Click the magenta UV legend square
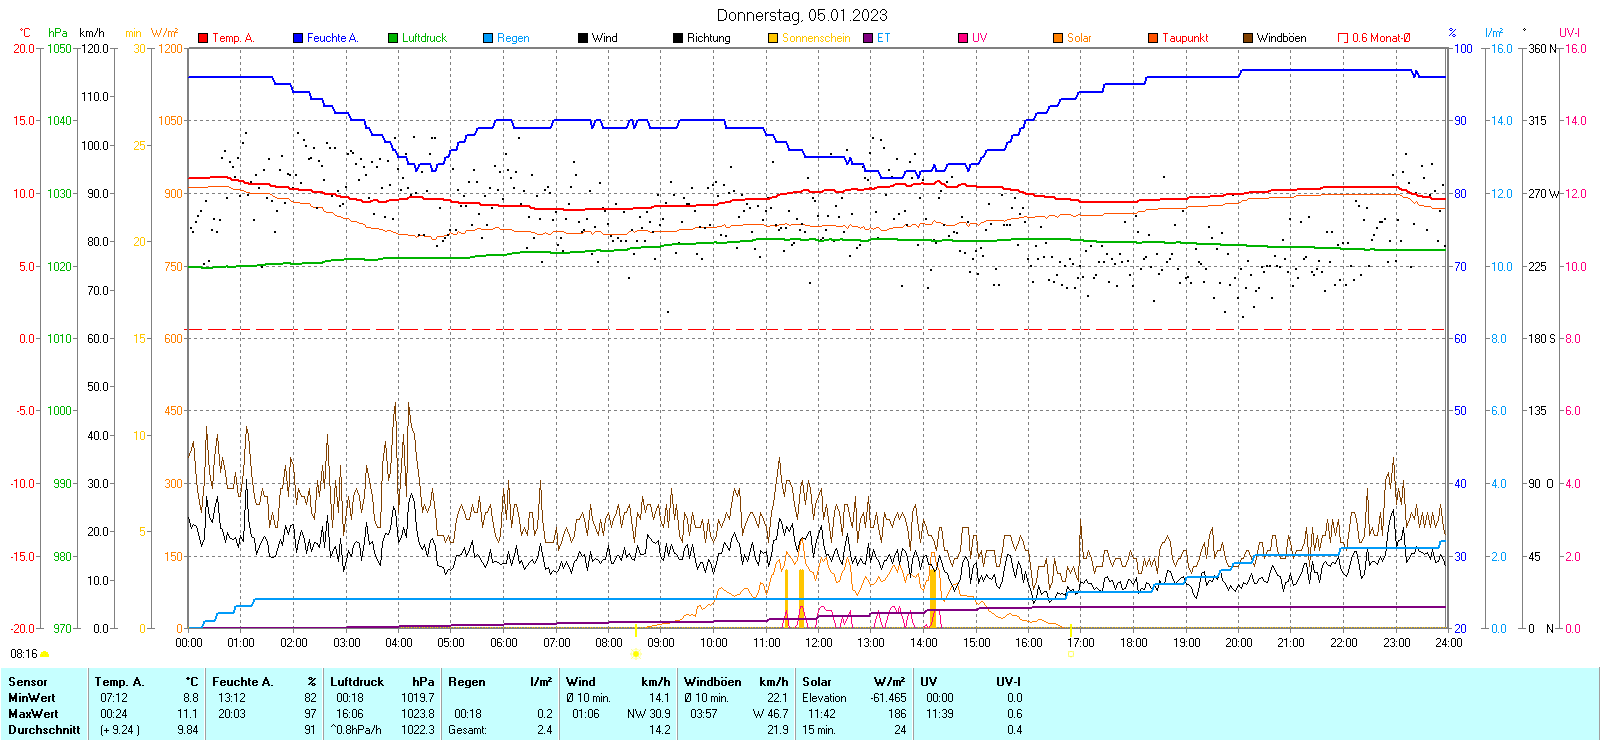The height and width of the screenshot is (740, 1600). [x=963, y=38]
